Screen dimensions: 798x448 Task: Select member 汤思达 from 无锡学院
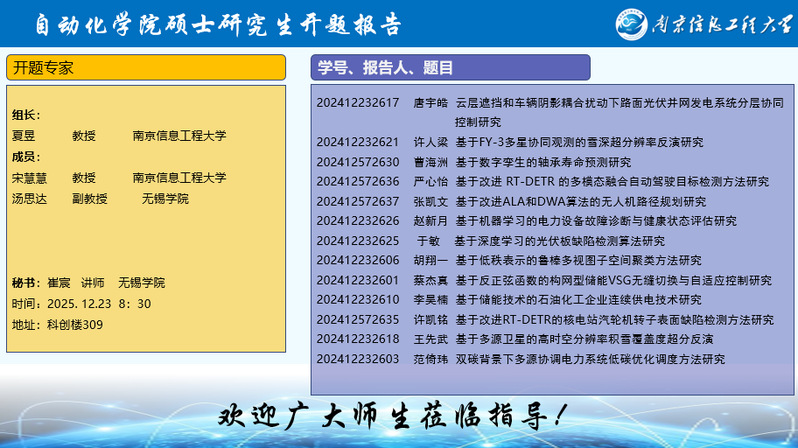pyautogui.click(x=100, y=199)
